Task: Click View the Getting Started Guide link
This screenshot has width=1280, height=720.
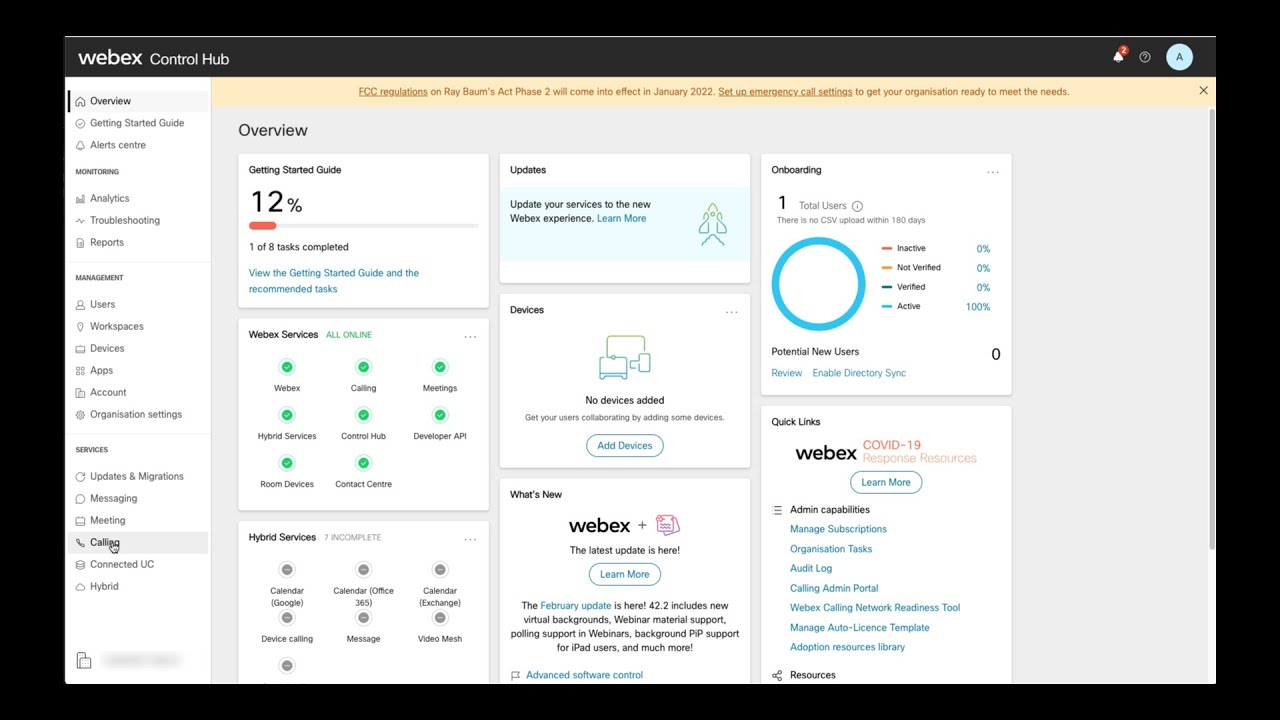Action: 334,281
